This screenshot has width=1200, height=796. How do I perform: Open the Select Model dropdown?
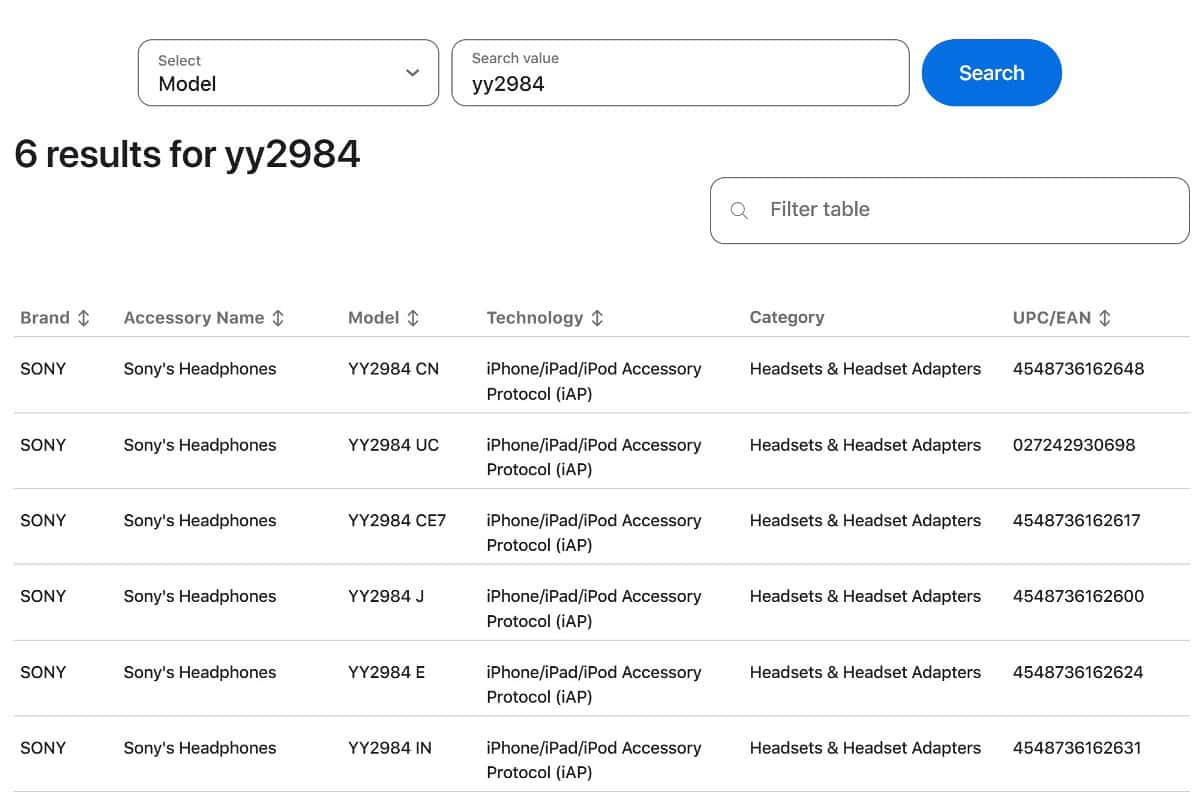pyautogui.click(x=288, y=73)
